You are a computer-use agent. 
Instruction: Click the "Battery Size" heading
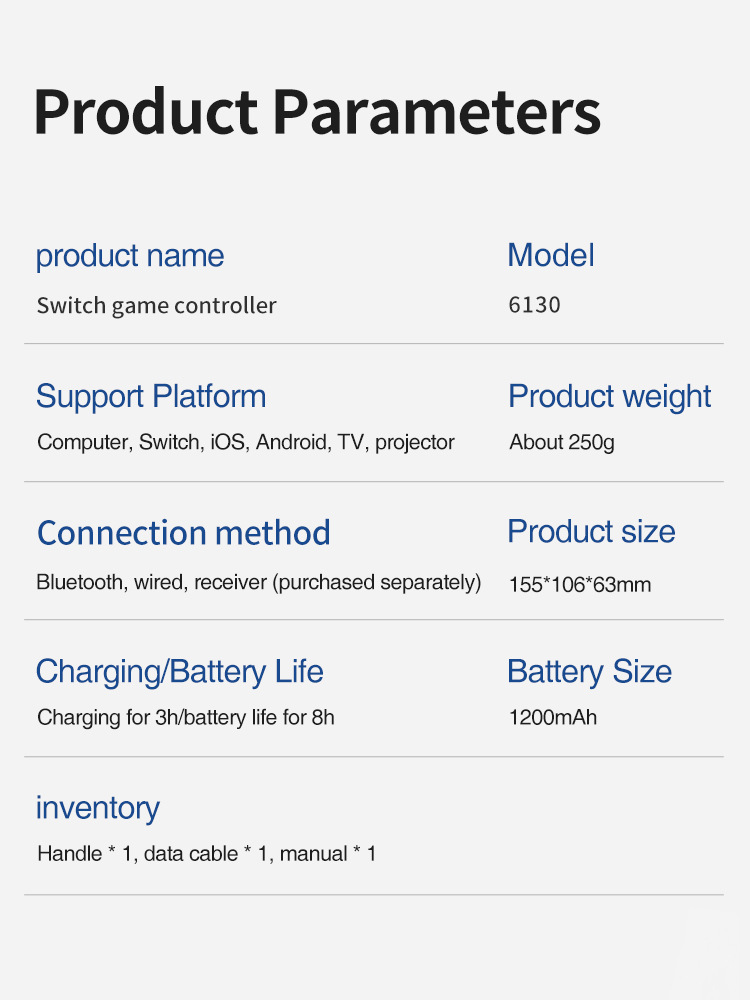(x=589, y=671)
